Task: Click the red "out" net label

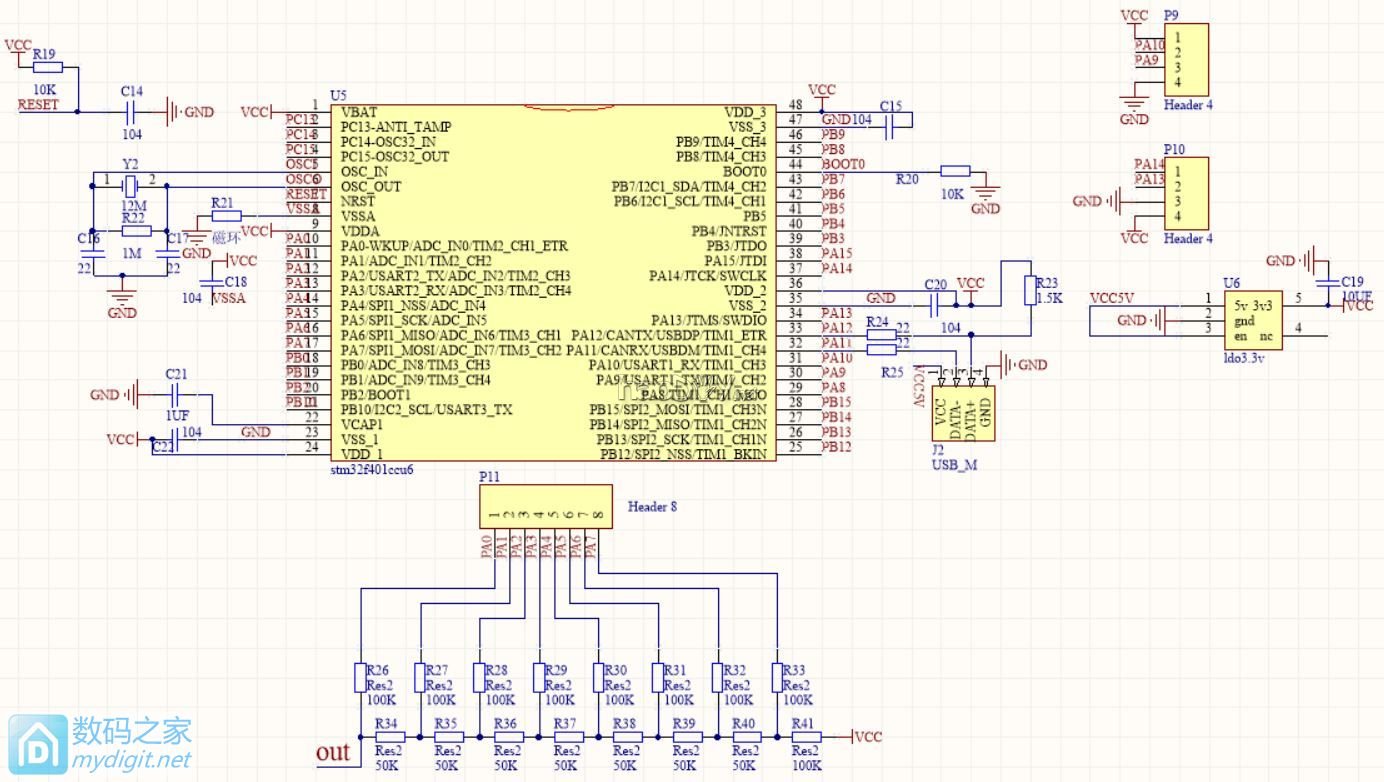Action: pos(333,753)
